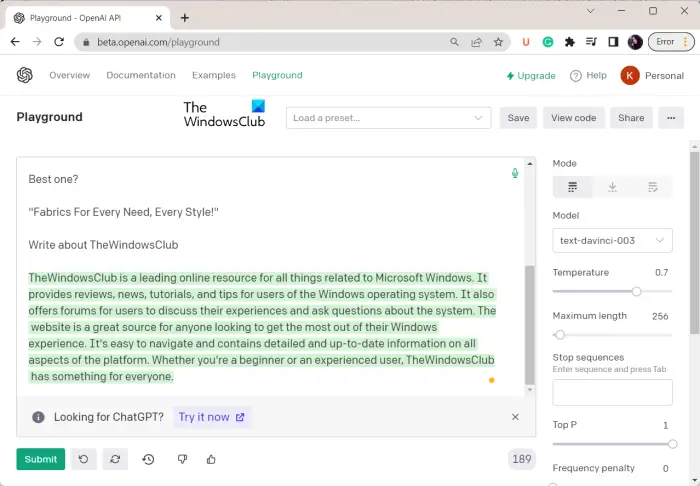
Task: Reload the page with the refresh icon
Action: pyautogui.click(x=59, y=42)
